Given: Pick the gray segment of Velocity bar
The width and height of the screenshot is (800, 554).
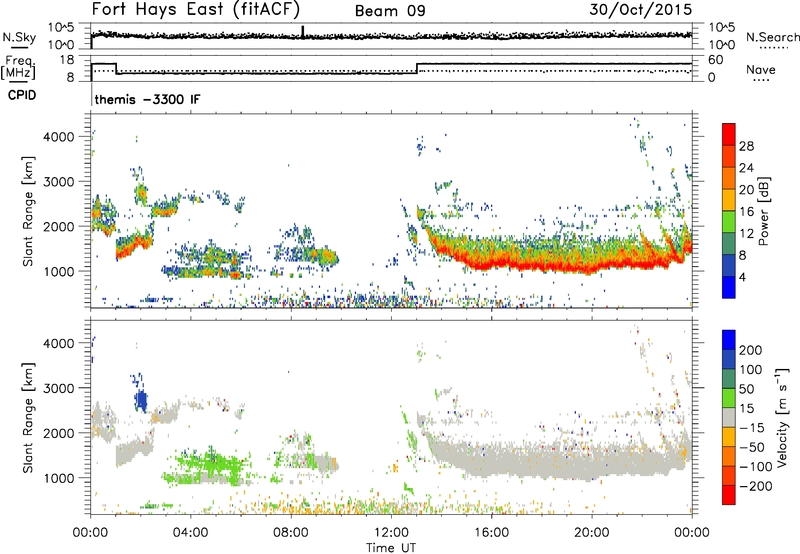Looking at the screenshot, I should click(x=729, y=418).
